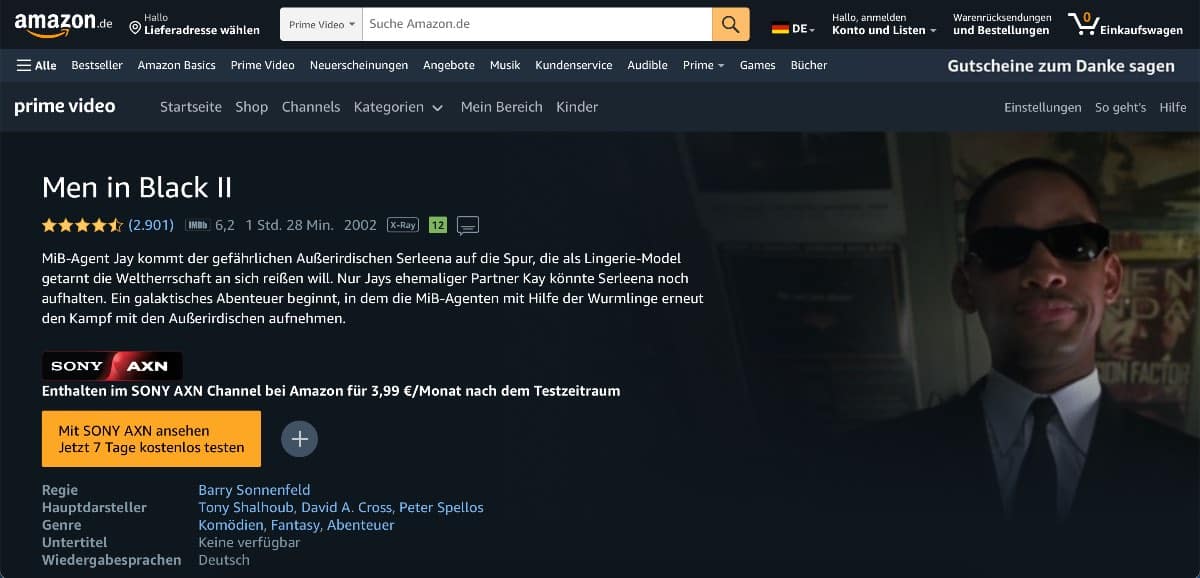1200x578 pixels.
Task: Open Musik in the navigation bar
Action: [505, 65]
